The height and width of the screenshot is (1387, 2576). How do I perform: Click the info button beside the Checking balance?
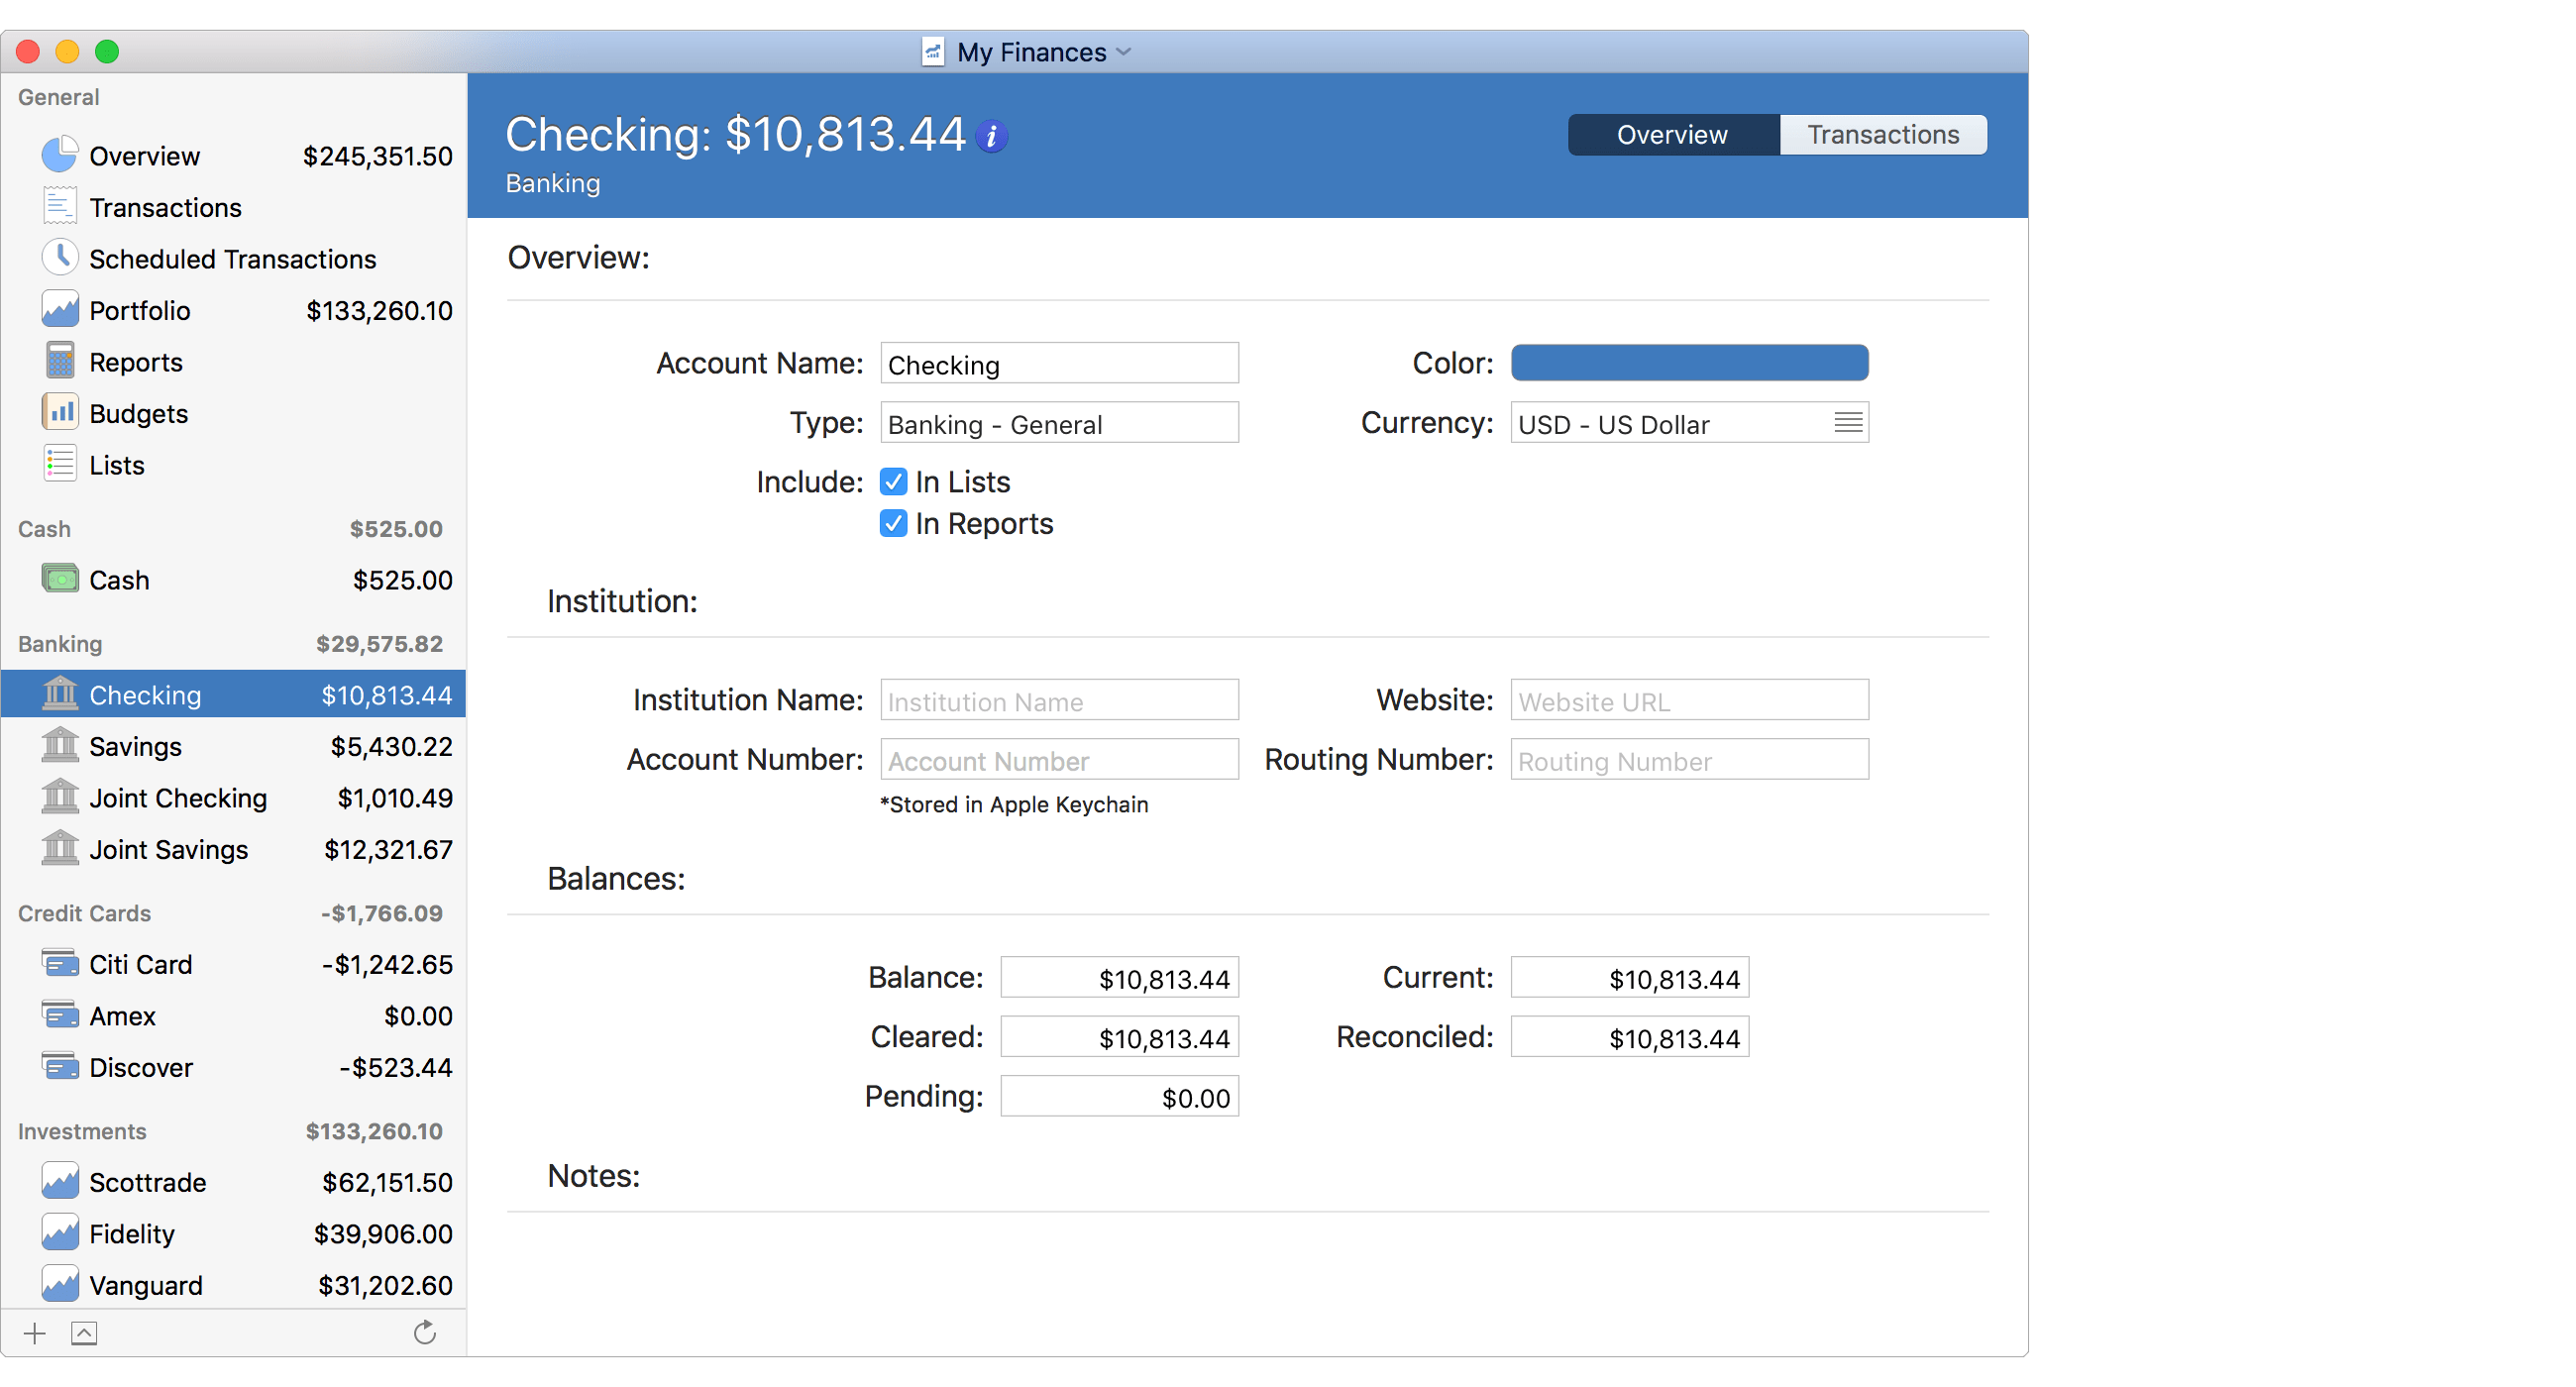point(991,136)
